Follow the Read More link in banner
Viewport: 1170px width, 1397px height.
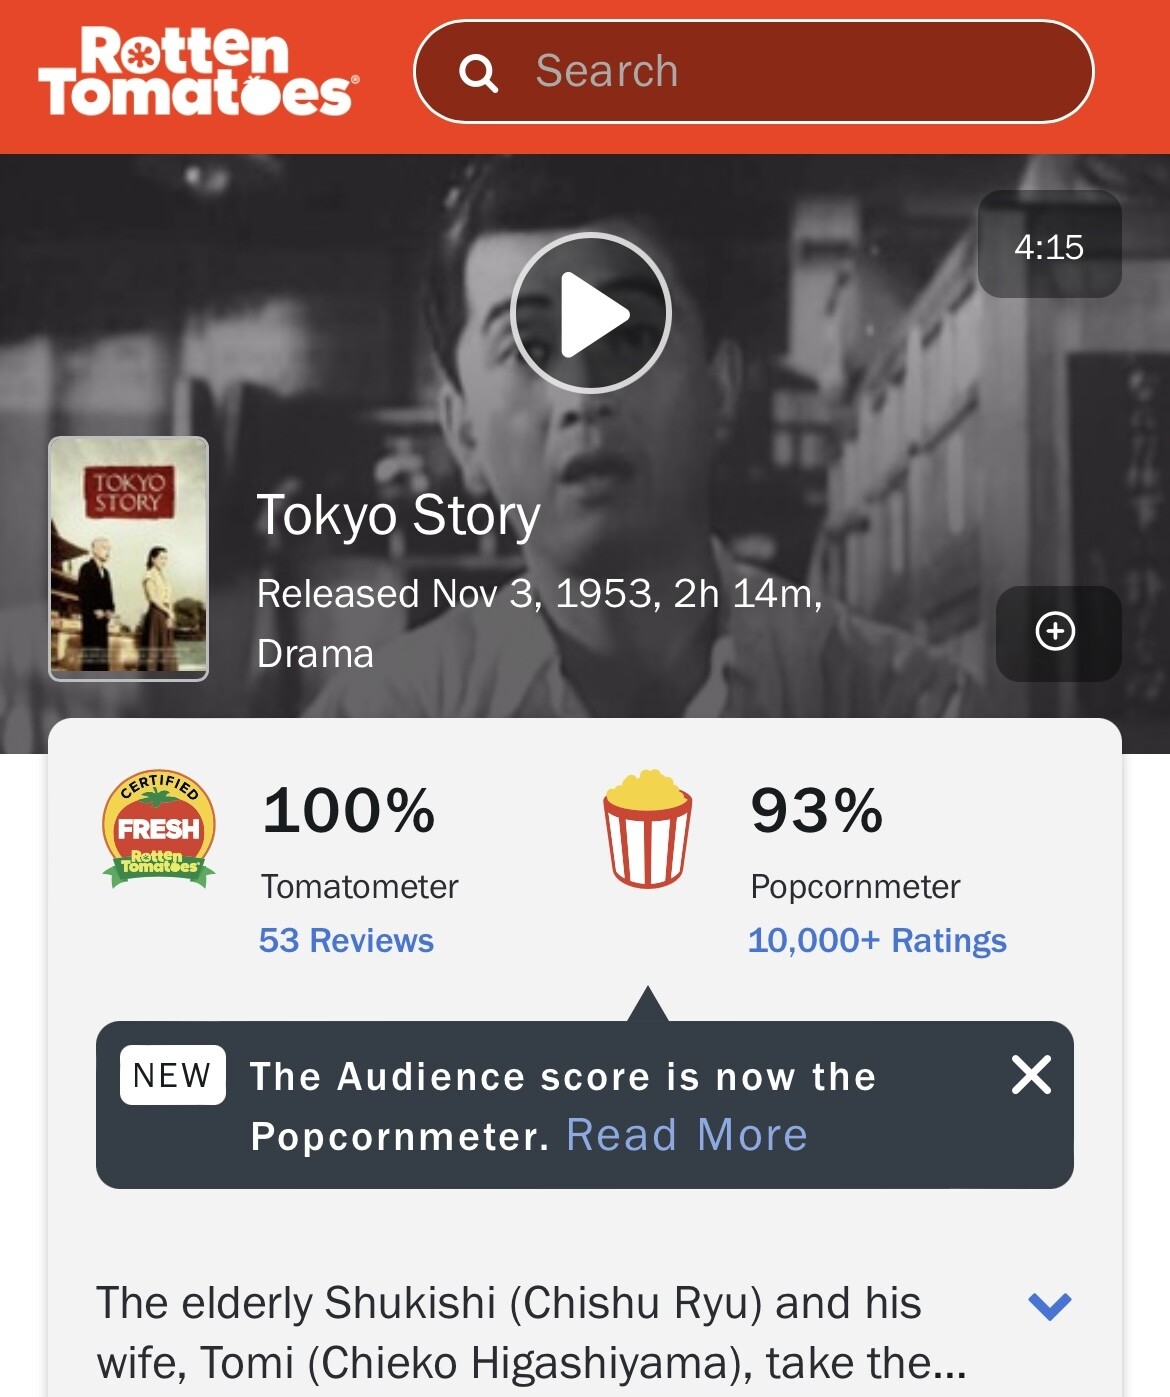(687, 1135)
